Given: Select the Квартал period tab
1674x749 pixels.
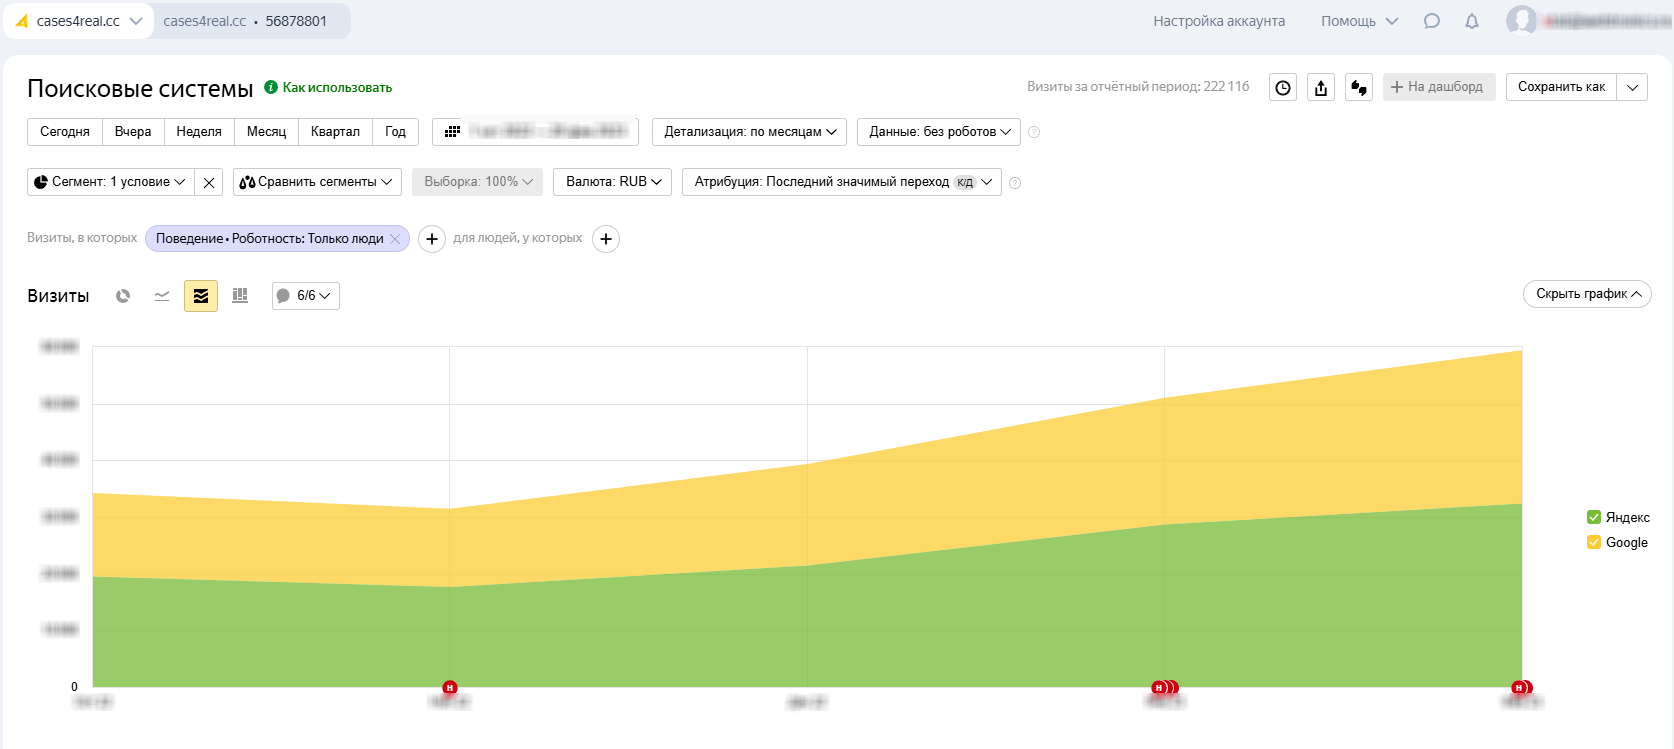Looking at the screenshot, I should [x=335, y=132].
